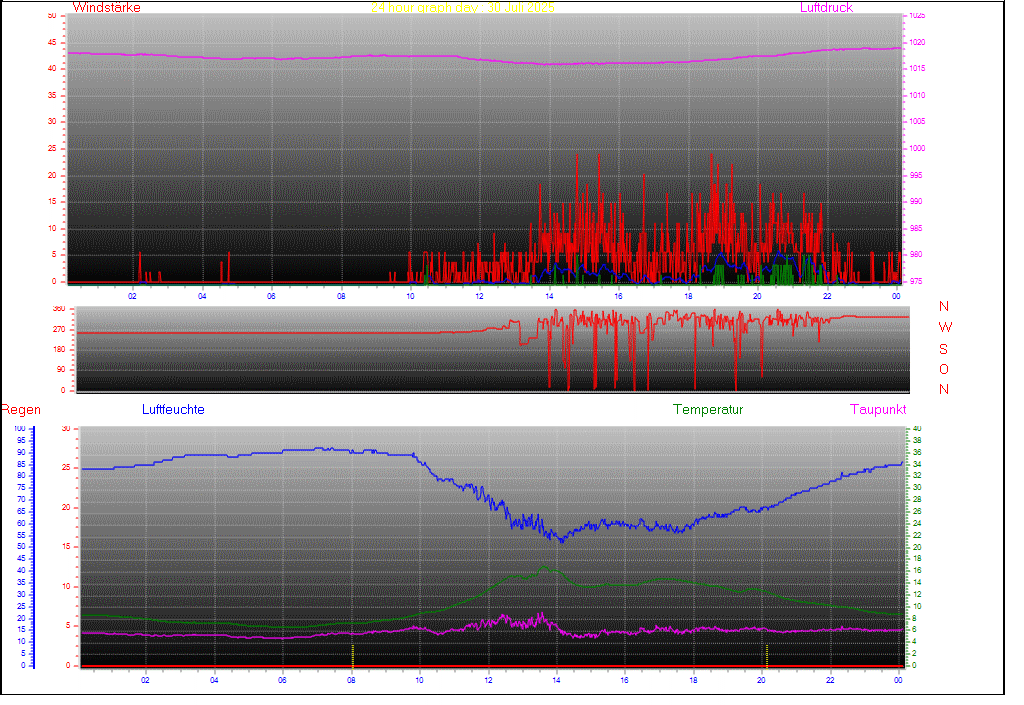Click the Windstärke axis label
This screenshot has height=705, width=1024.
tap(105, 8)
